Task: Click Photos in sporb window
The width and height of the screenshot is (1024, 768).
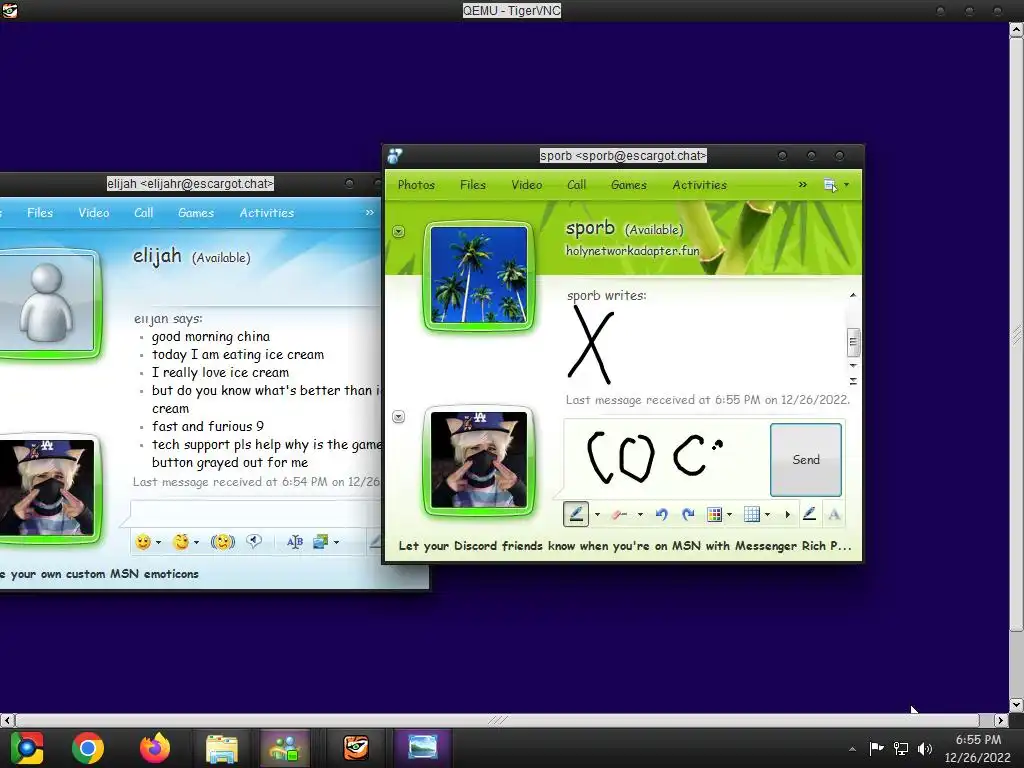Action: click(x=416, y=185)
